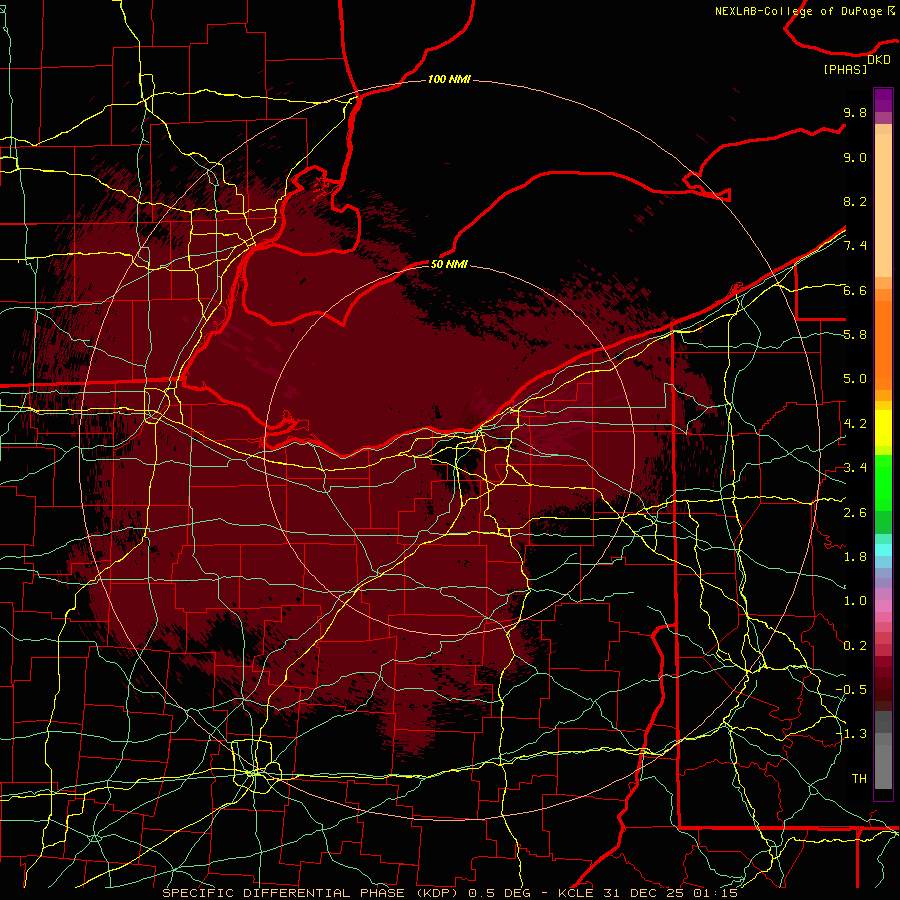Viewport: 900px width, 900px height.
Task: Click the 5.0 value on the scale
Action: coord(855,379)
